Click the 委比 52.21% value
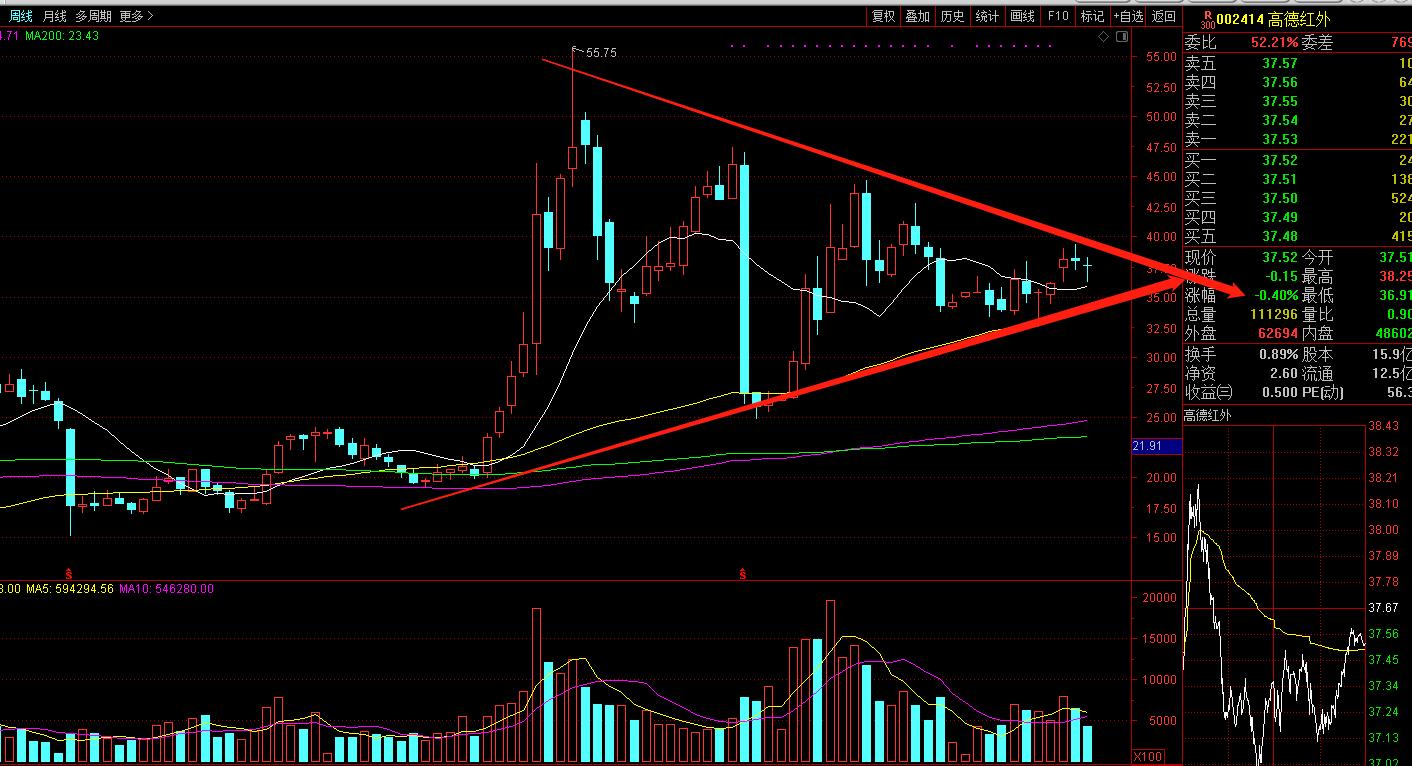This screenshot has width=1412, height=766. 1274,43
